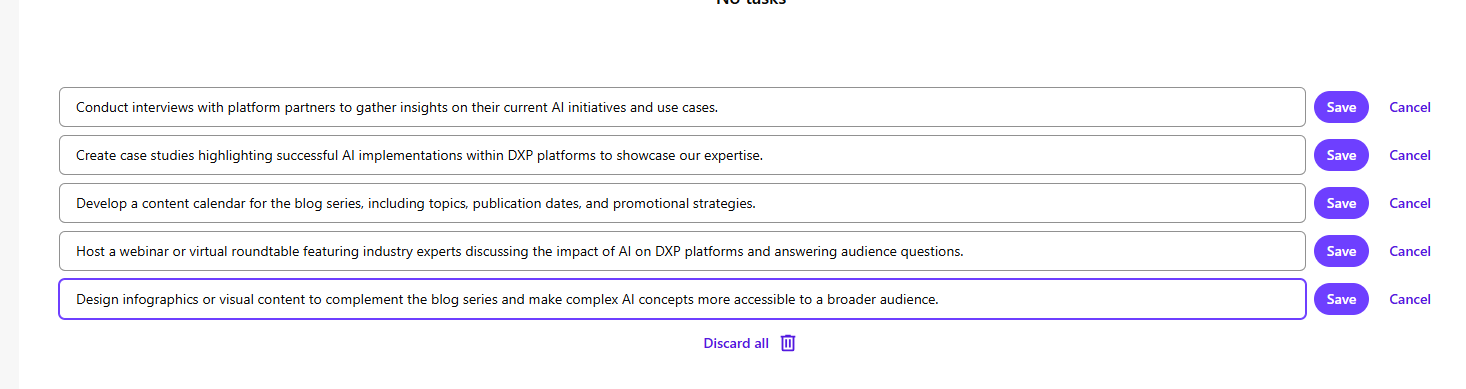Save the webinar or virtual roundtable task
The width and height of the screenshot is (1466, 389).
[1341, 251]
